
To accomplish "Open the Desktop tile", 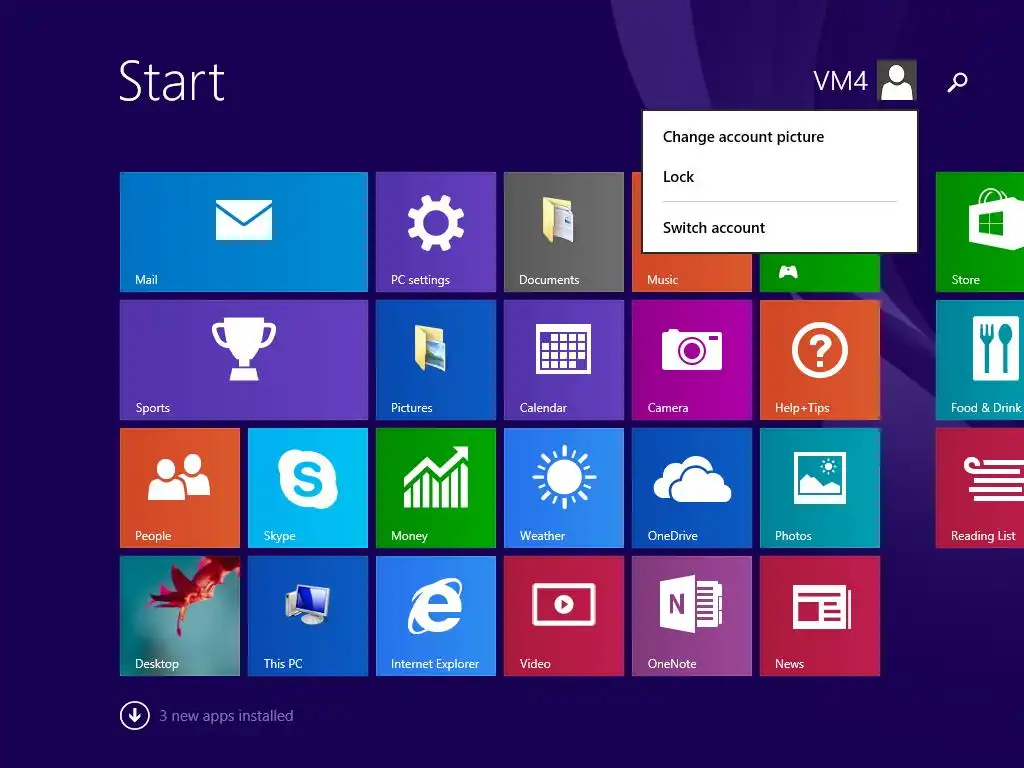I will 180,616.
